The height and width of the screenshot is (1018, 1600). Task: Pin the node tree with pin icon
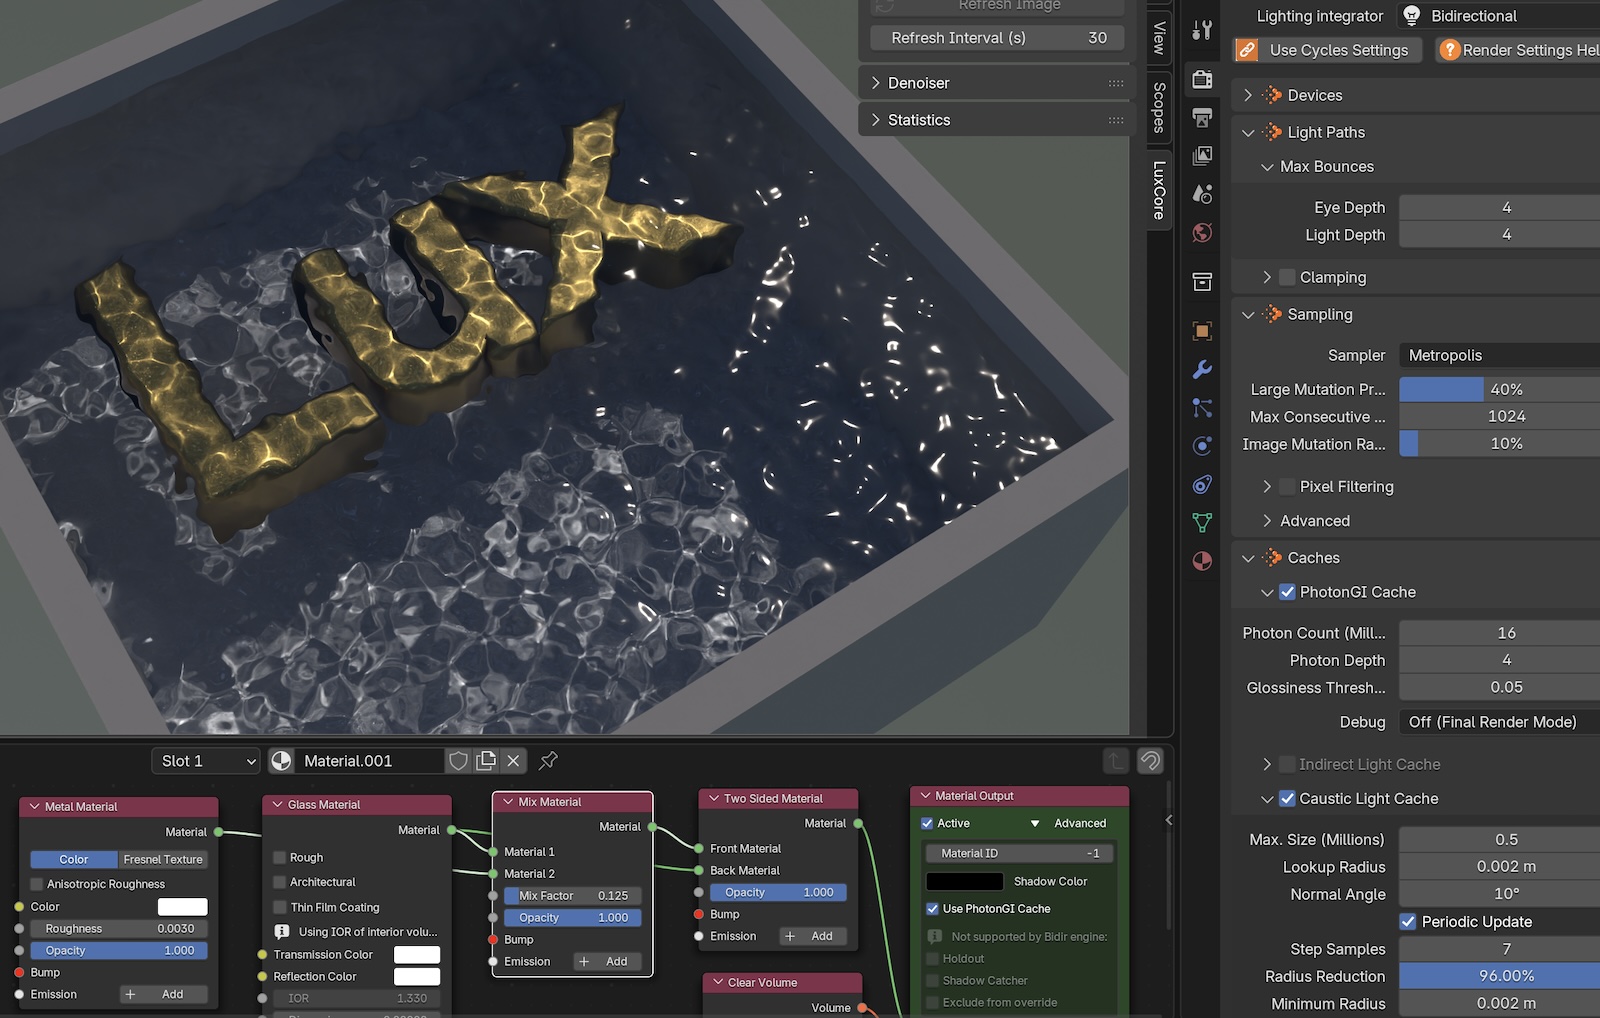(548, 761)
